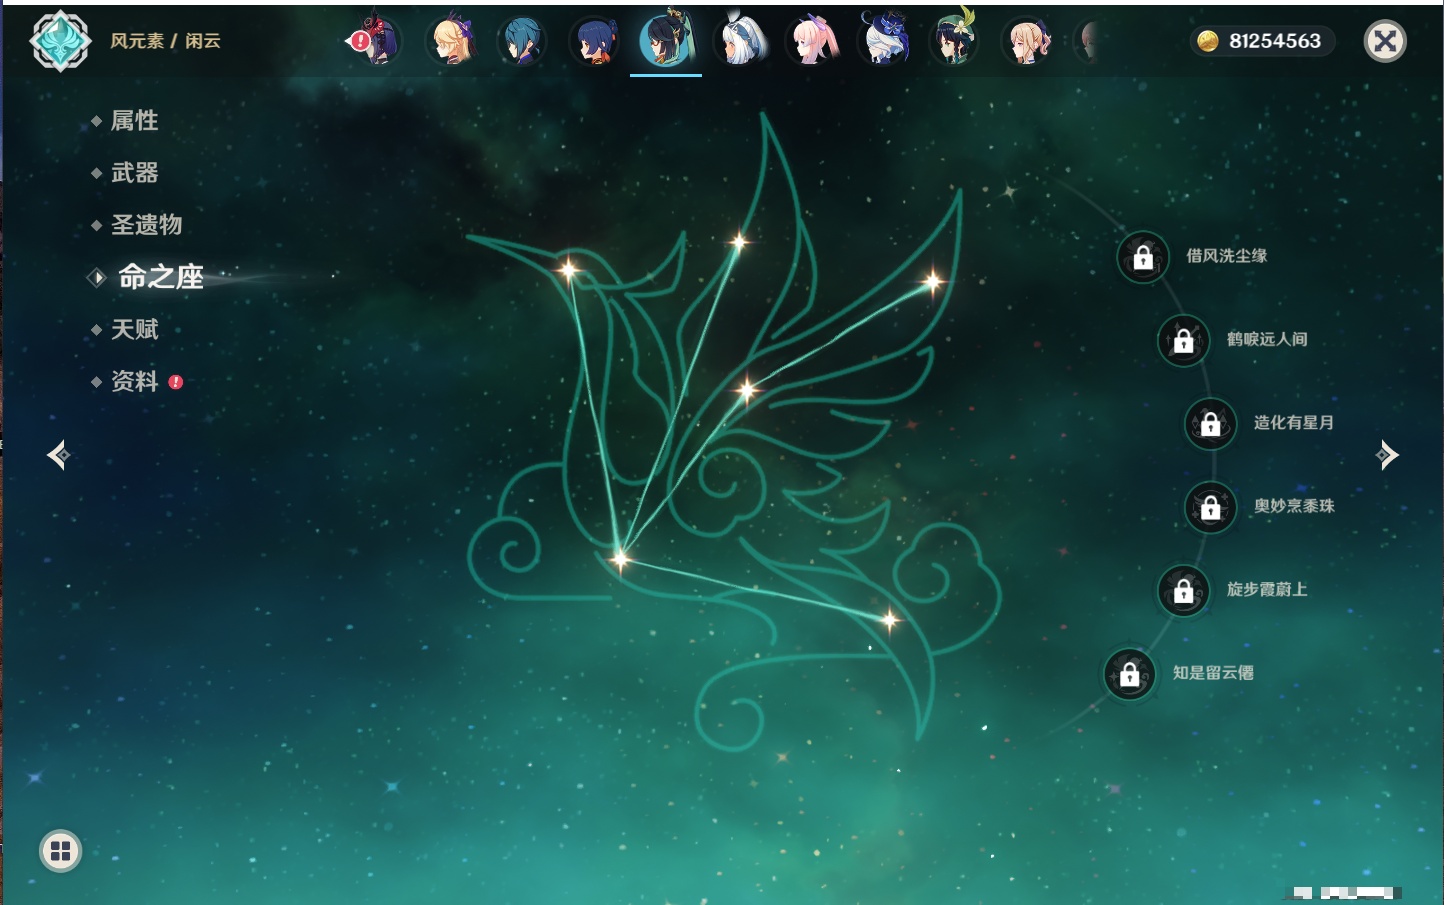1444x905 pixels.
Task: Open the 圣遗物 artifacts menu
Action: click(146, 225)
